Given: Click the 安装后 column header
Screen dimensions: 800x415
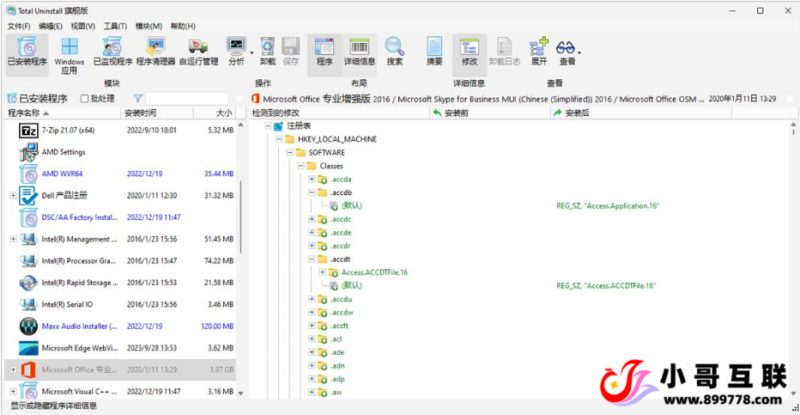Looking at the screenshot, I should click(x=641, y=113).
